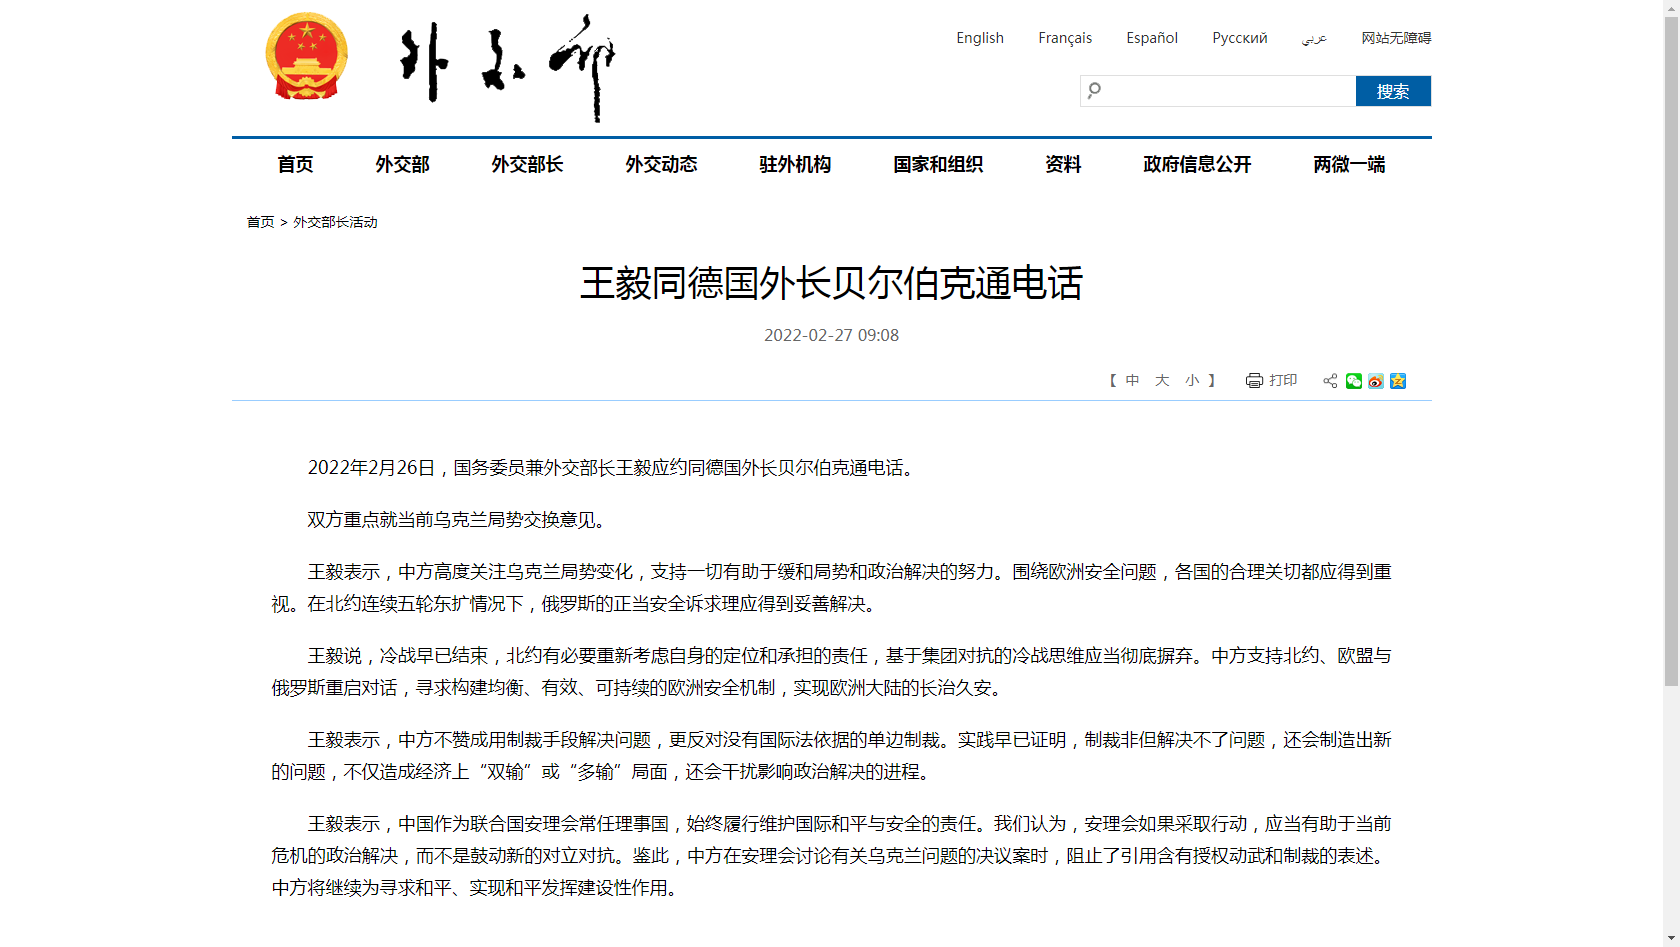Open the 外交部 navigation menu
Viewport: 1680px width, 947px height.
coord(402,165)
